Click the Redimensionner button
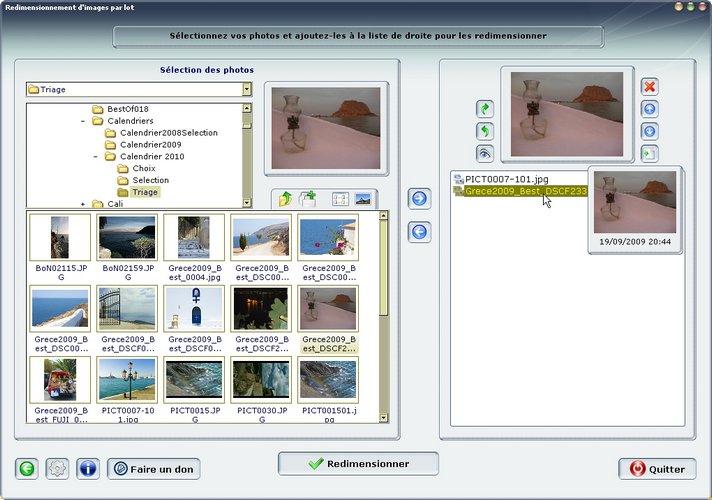 358,464
